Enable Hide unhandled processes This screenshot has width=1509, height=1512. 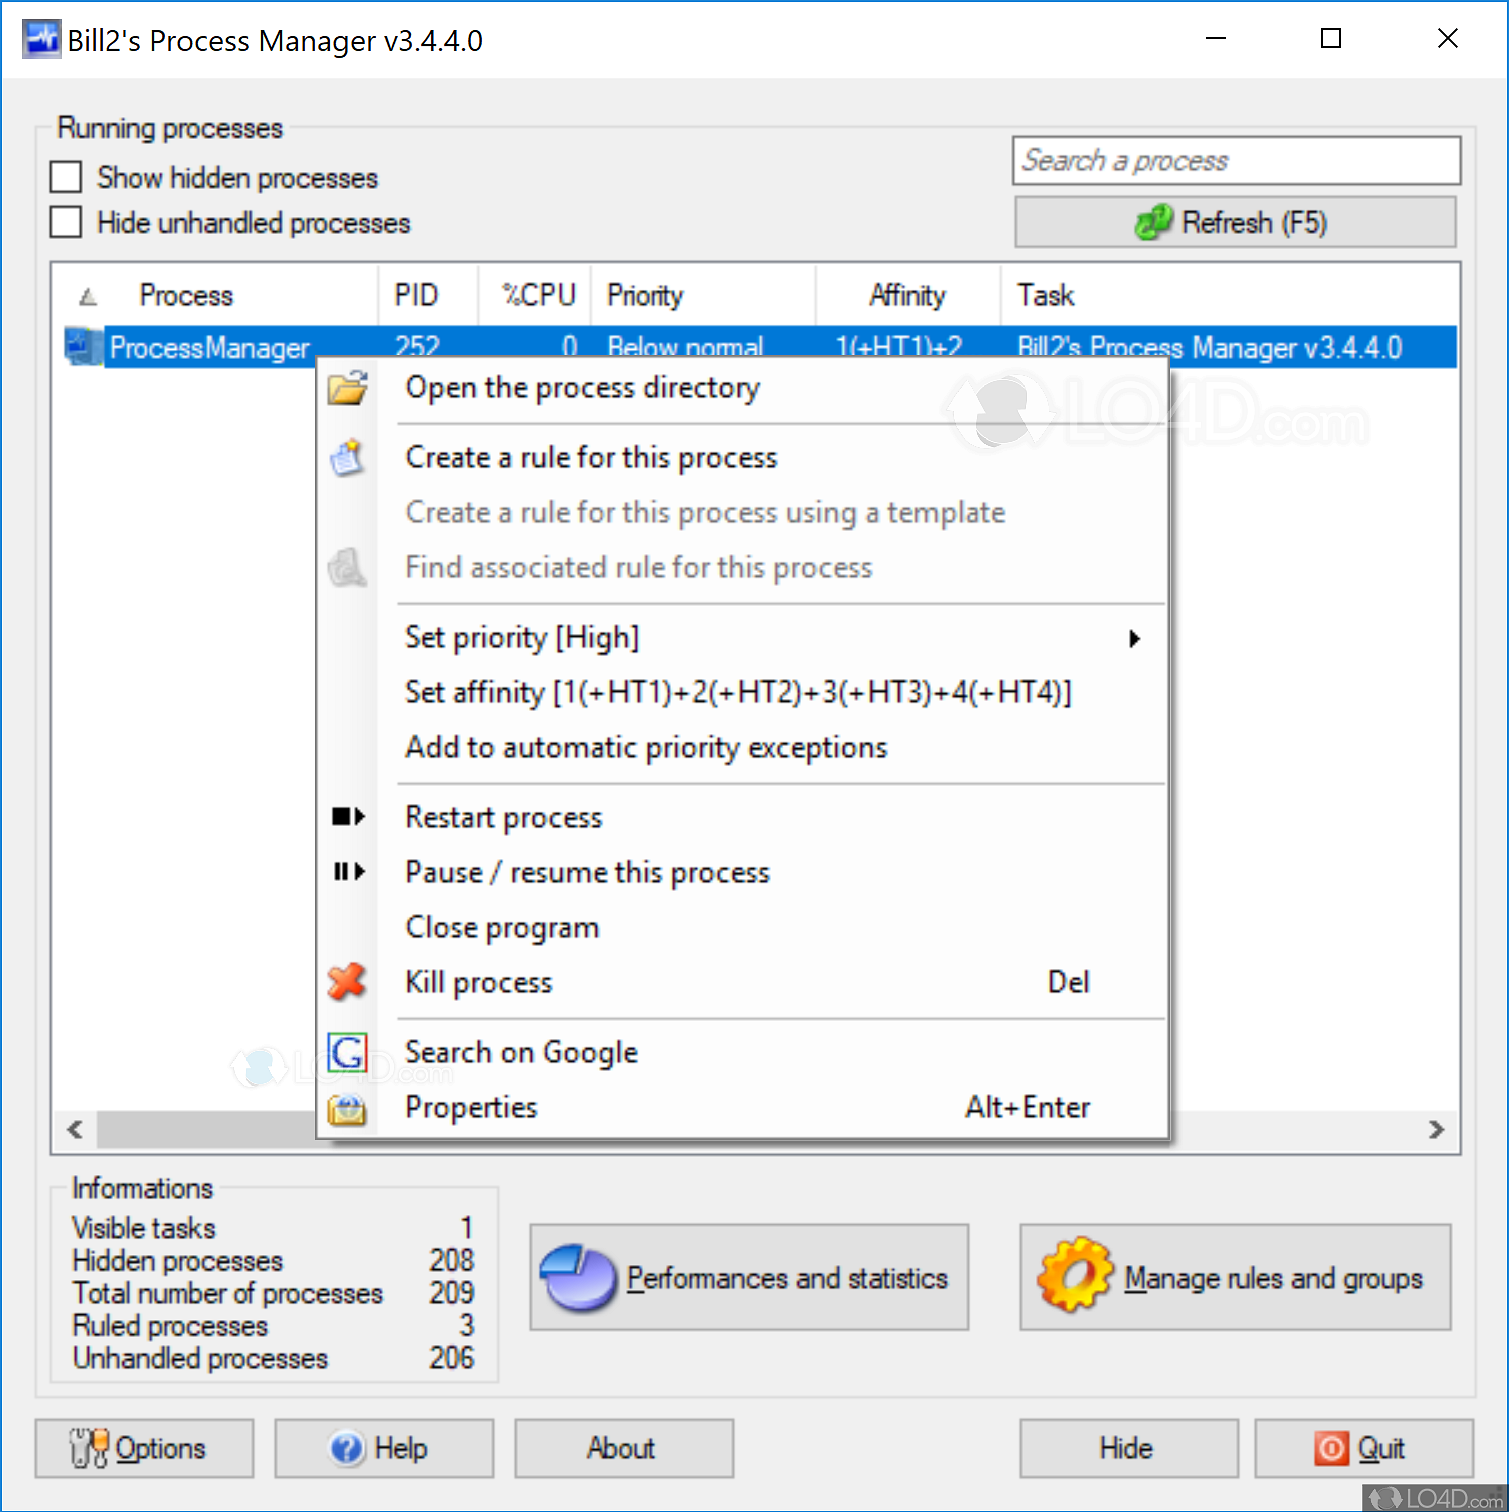coord(65,221)
